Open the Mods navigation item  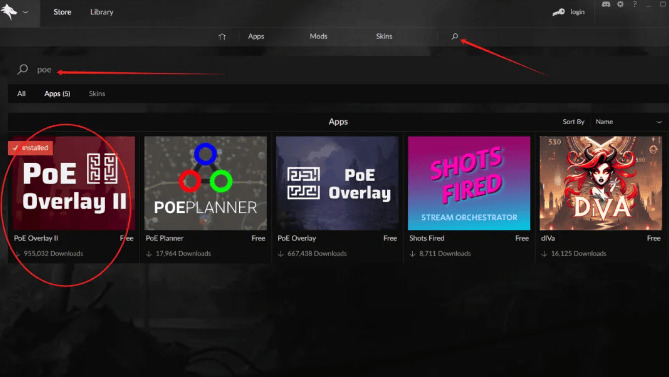318,36
